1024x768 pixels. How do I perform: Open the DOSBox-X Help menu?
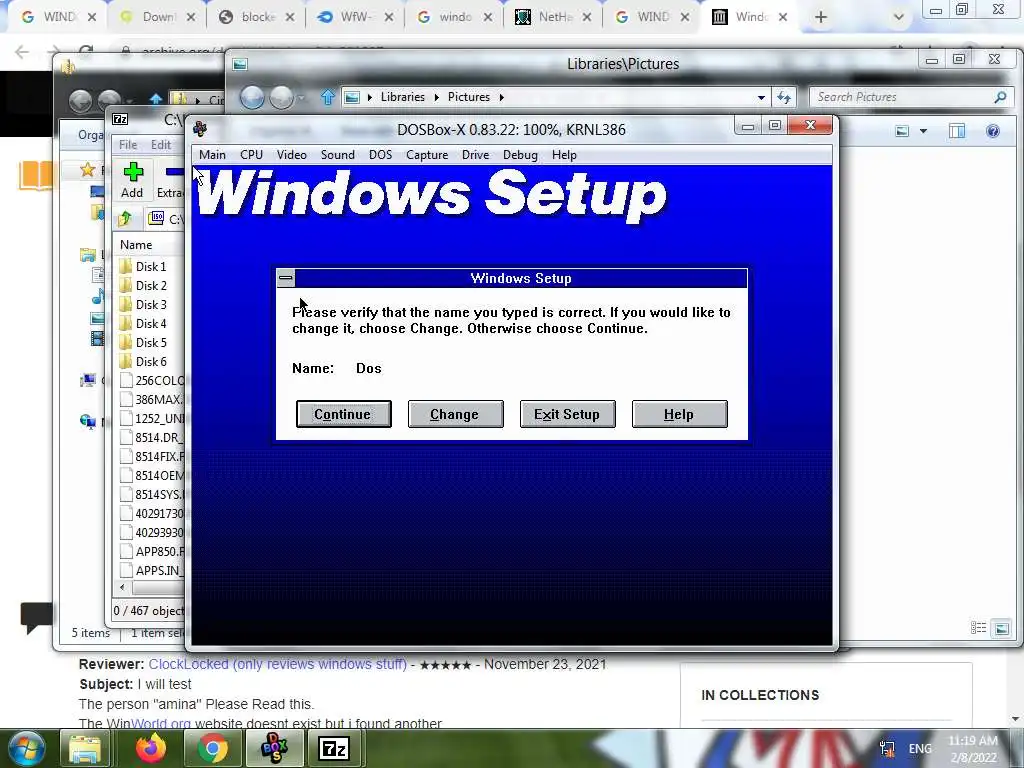point(564,155)
